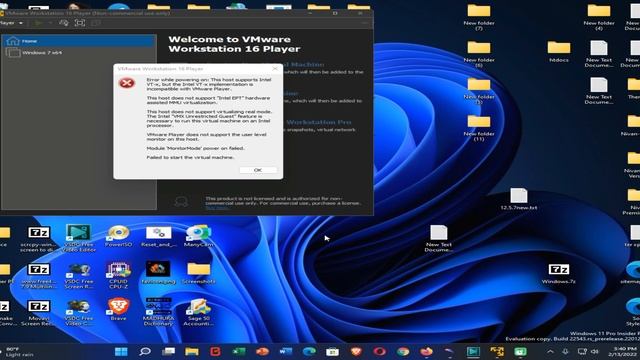Select the fahion.jpg image file on desktop
Image resolution: width=640 pixels, height=360 pixels.
point(158,273)
